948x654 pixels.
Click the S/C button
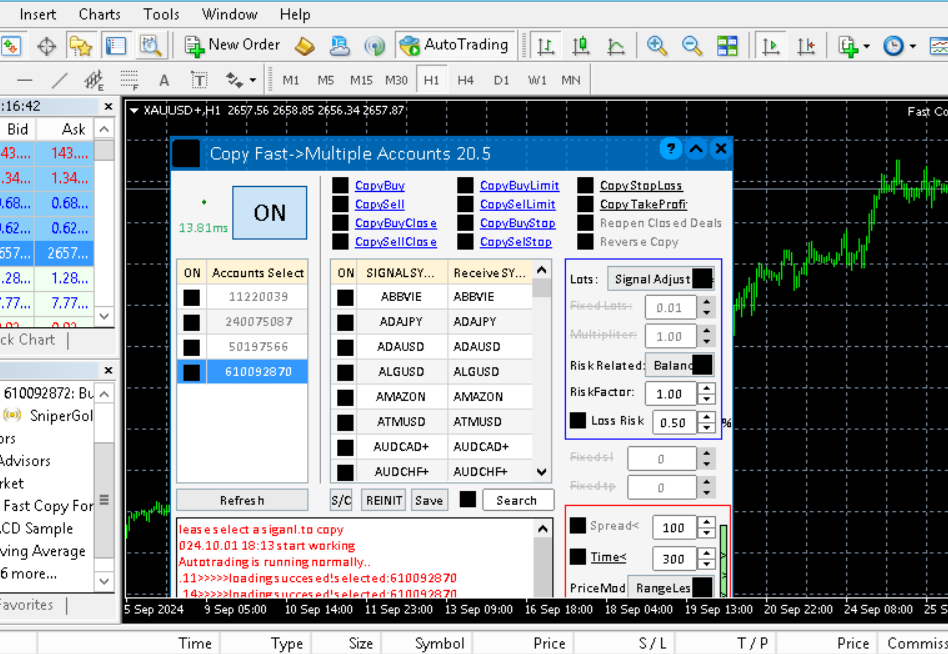(x=341, y=500)
